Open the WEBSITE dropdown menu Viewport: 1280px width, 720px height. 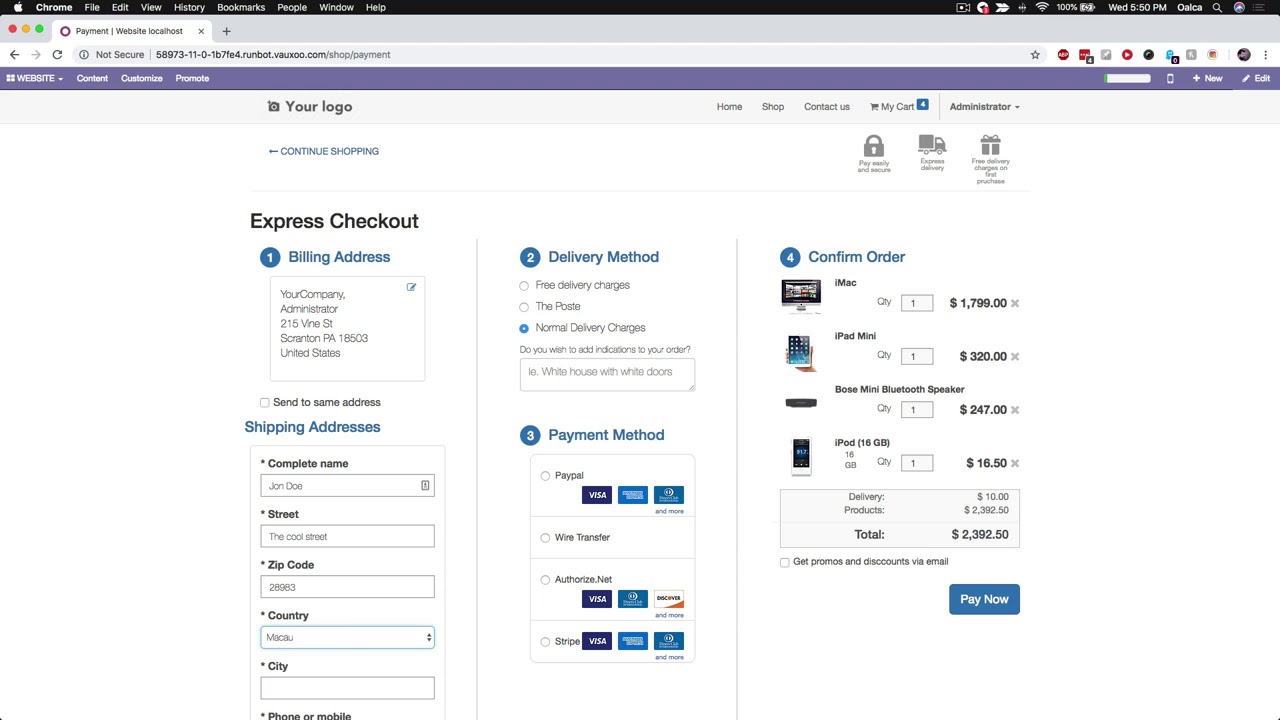(35, 78)
